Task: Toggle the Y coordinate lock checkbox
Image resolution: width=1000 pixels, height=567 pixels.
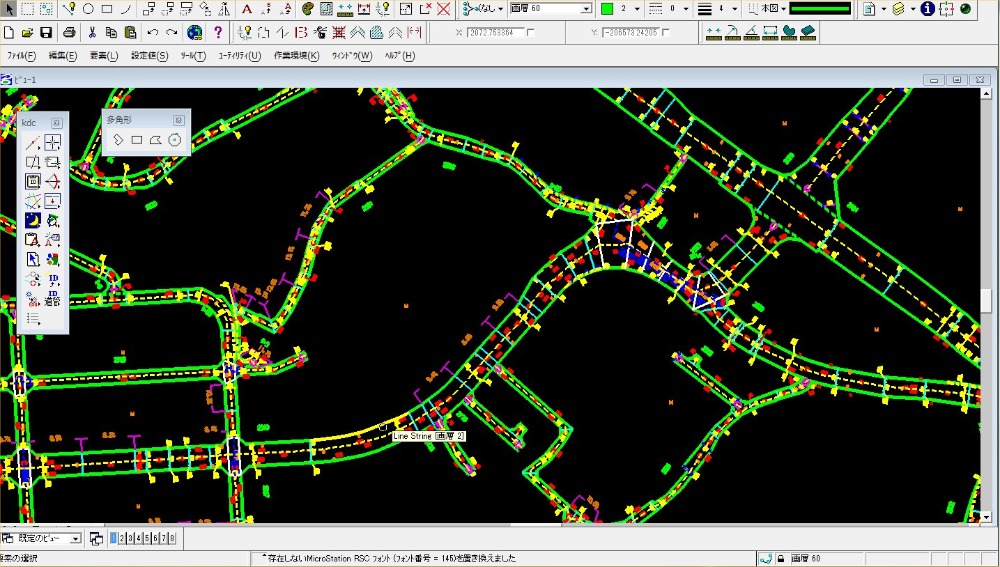Action: [x=665, y=32]
